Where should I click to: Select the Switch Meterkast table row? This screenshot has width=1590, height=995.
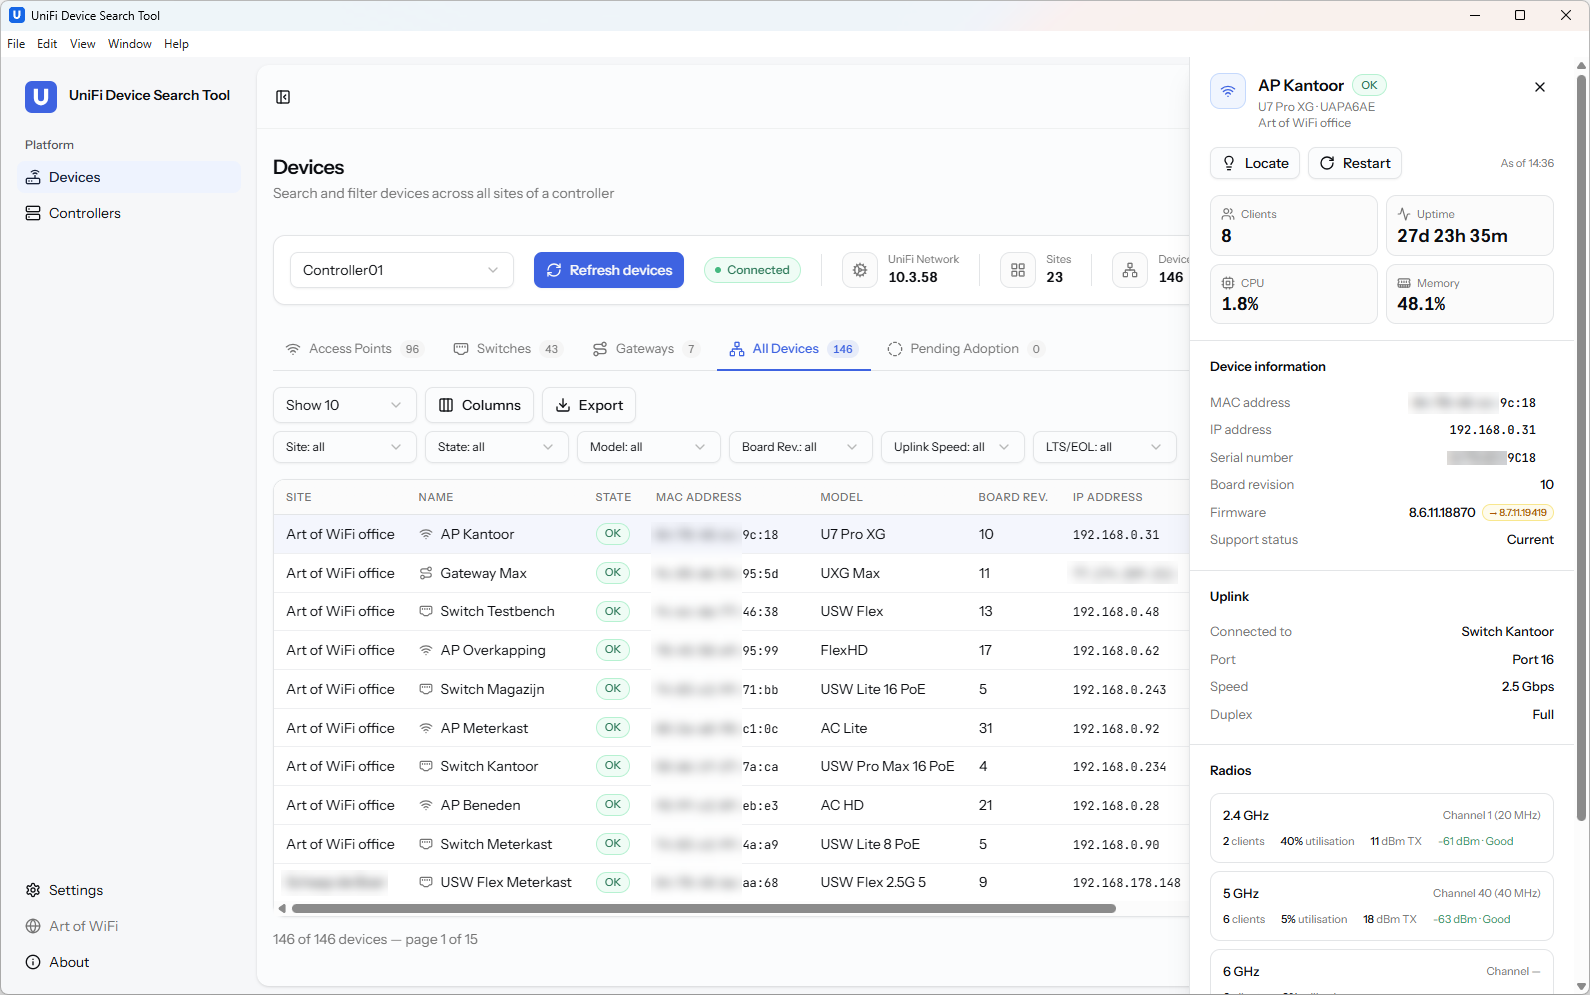coord(731,844)
